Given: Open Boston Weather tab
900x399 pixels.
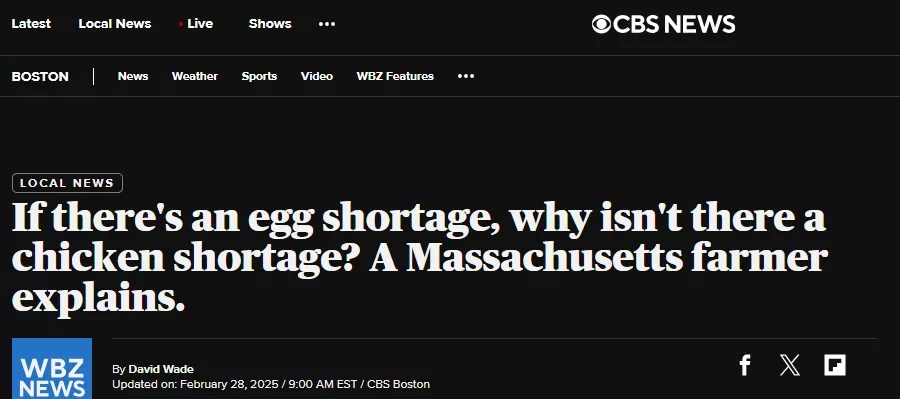Looking at the screenshot, I should pyautogui.click(x=195, y=76).
